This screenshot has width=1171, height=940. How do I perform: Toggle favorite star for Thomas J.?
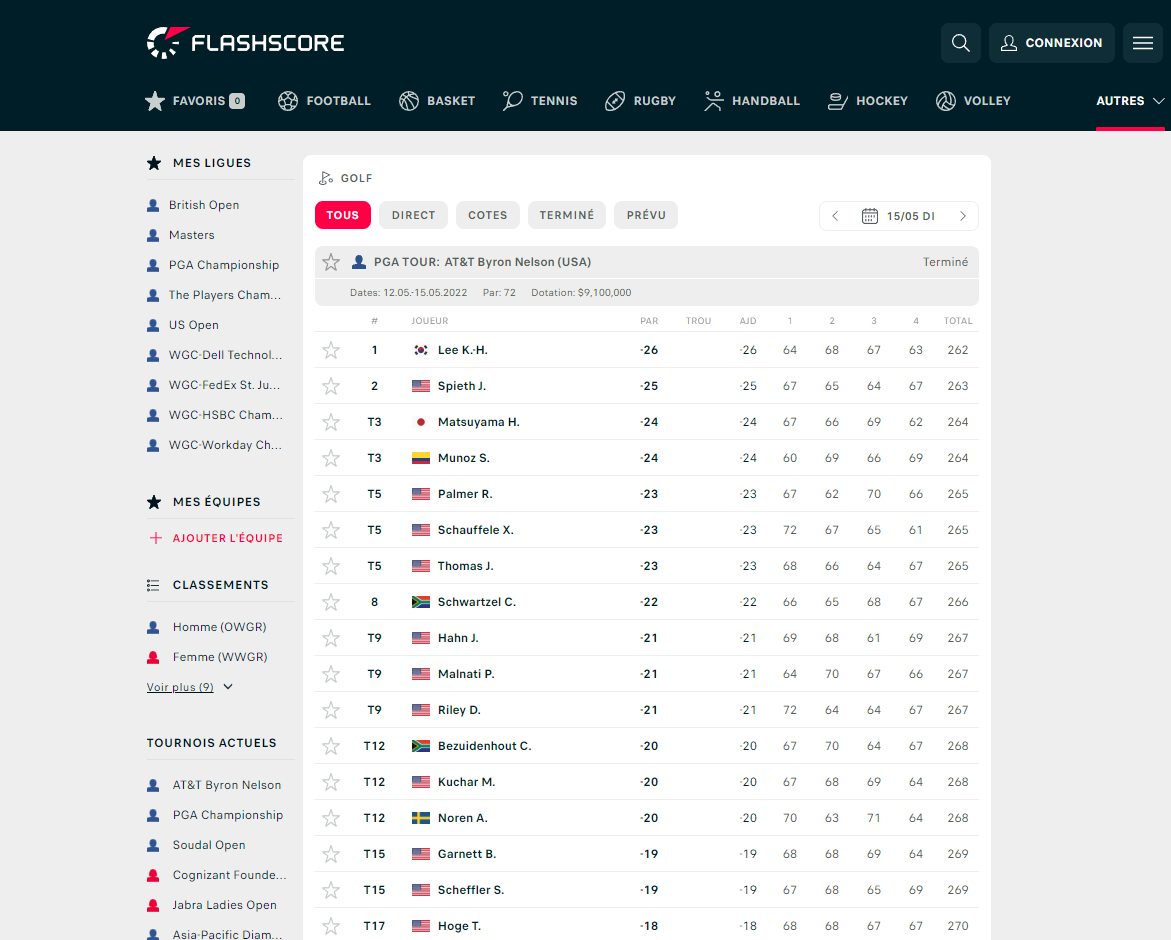331,566
